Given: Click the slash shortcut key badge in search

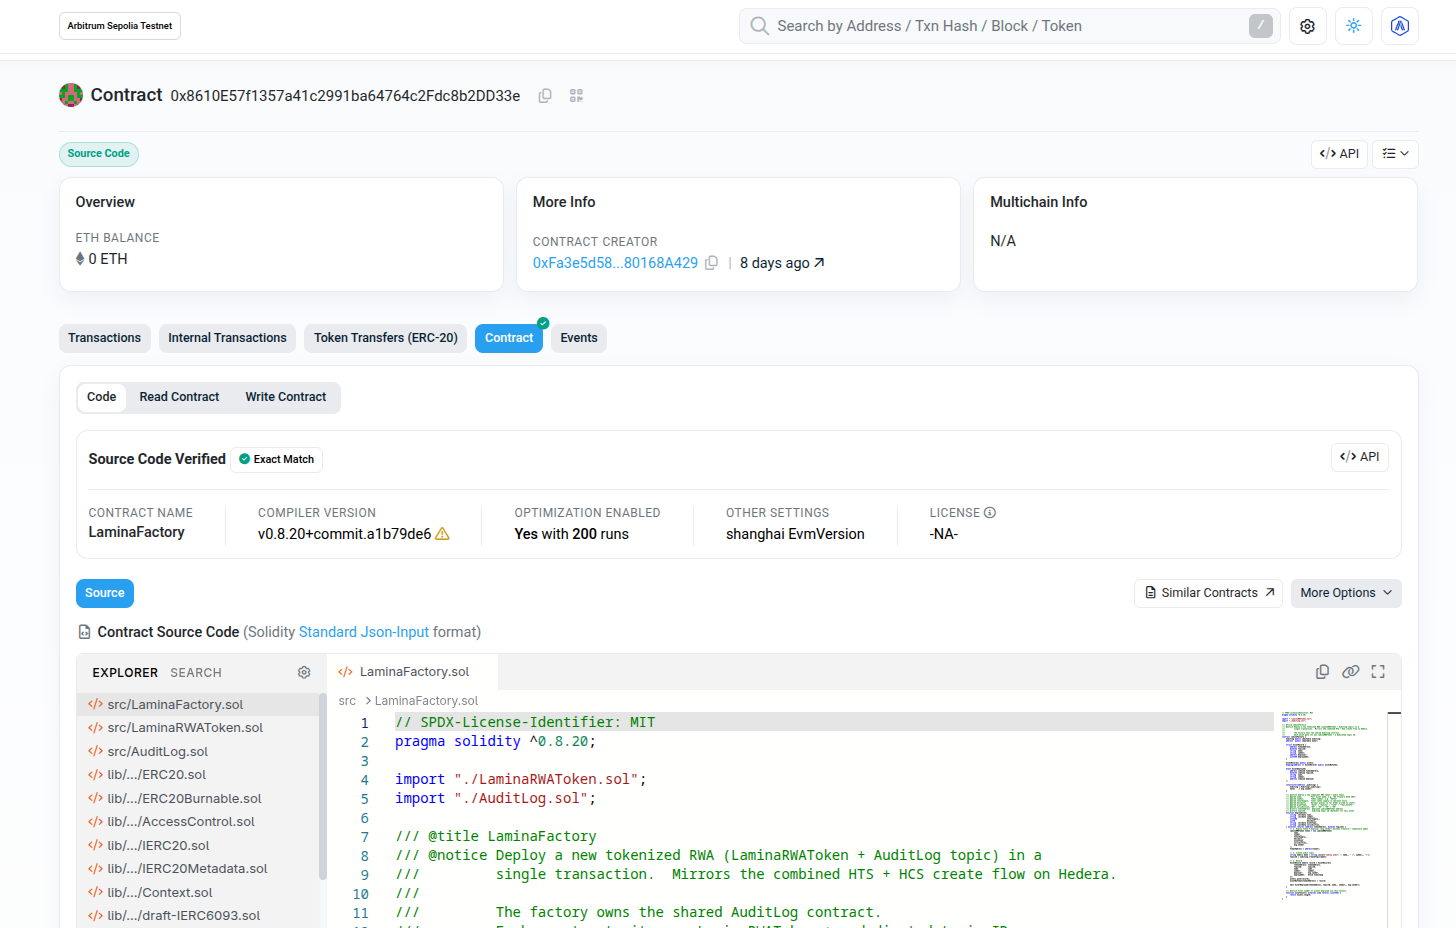Looking at the screenshot, I should pyautogui.click(x=1261, y=26).
